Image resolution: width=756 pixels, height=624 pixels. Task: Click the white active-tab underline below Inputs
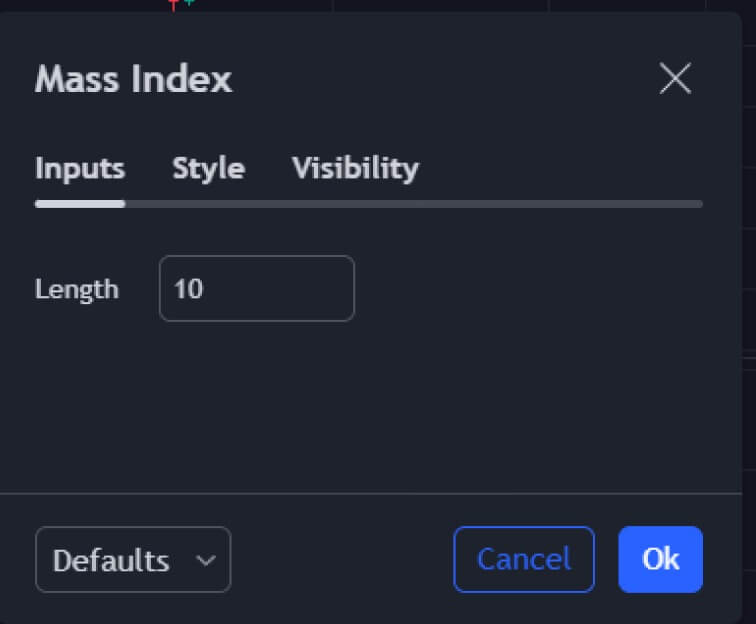80,203
